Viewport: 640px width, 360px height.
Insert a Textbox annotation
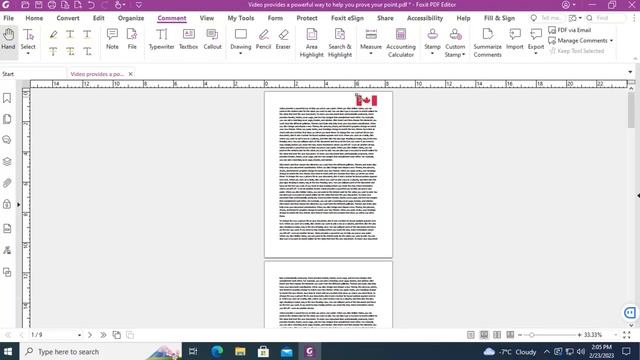[x=189, y=39]
